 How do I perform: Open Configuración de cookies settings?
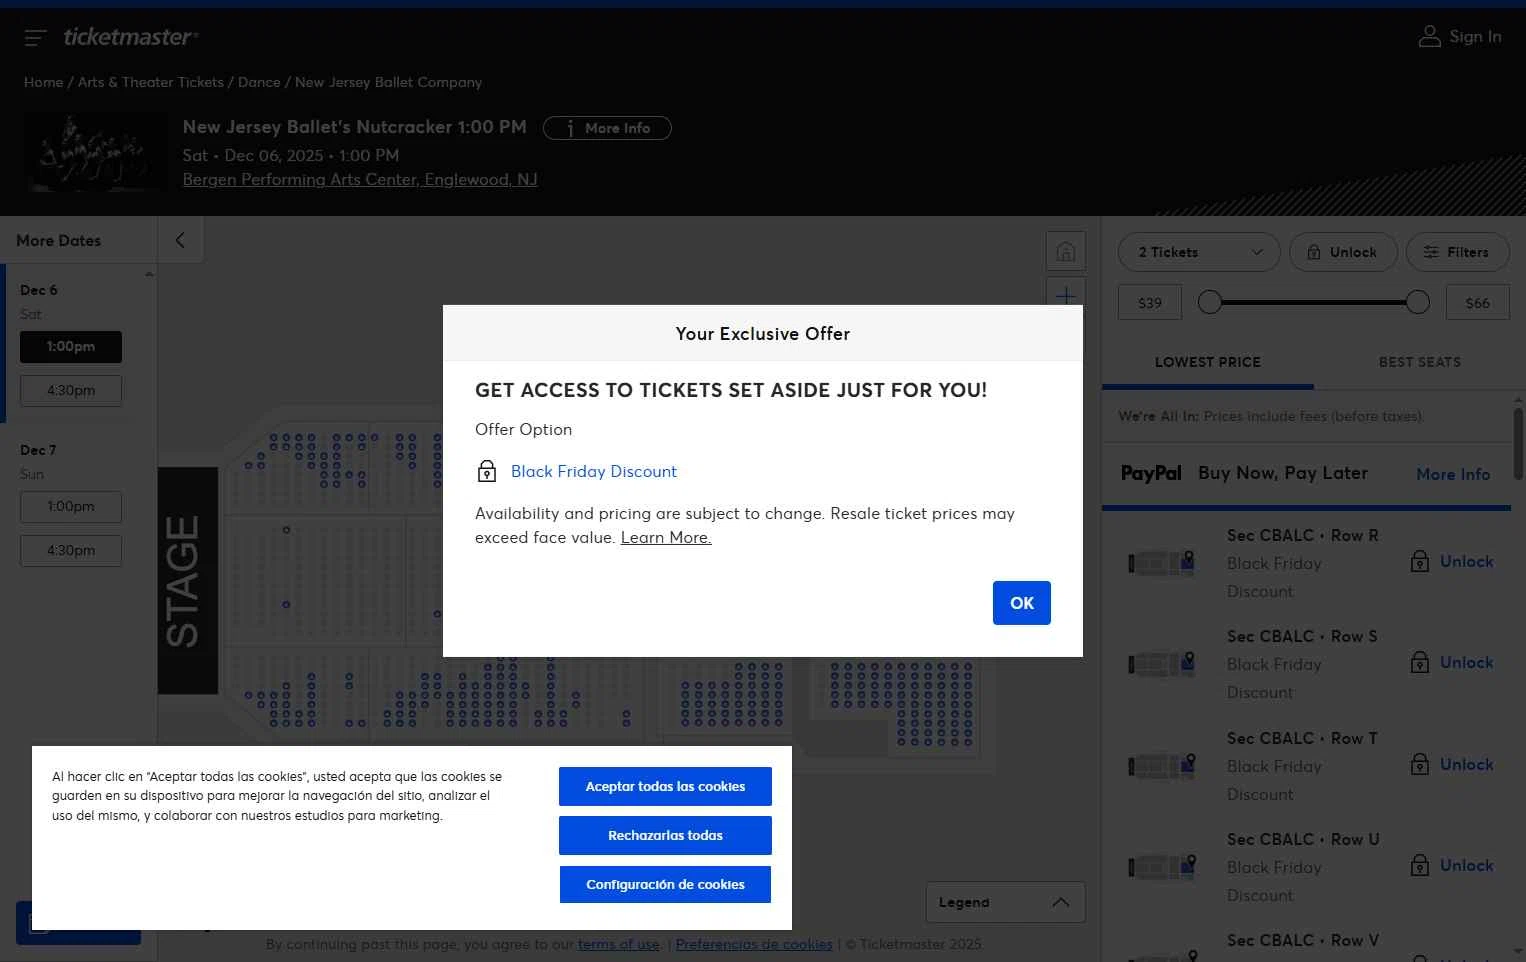click(x=665, y=884)
